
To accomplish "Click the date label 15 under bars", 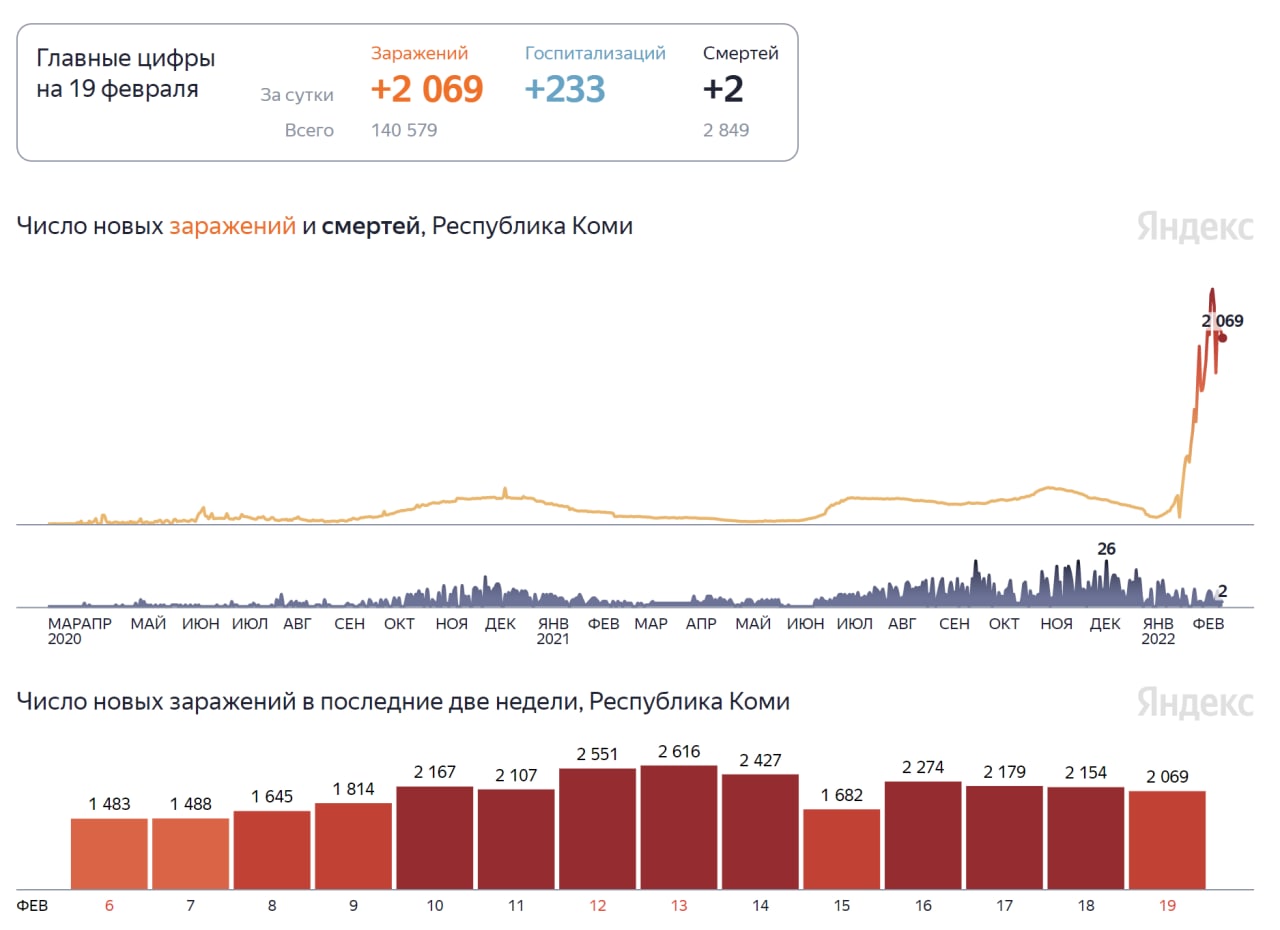I will click(x=842, y=905).
